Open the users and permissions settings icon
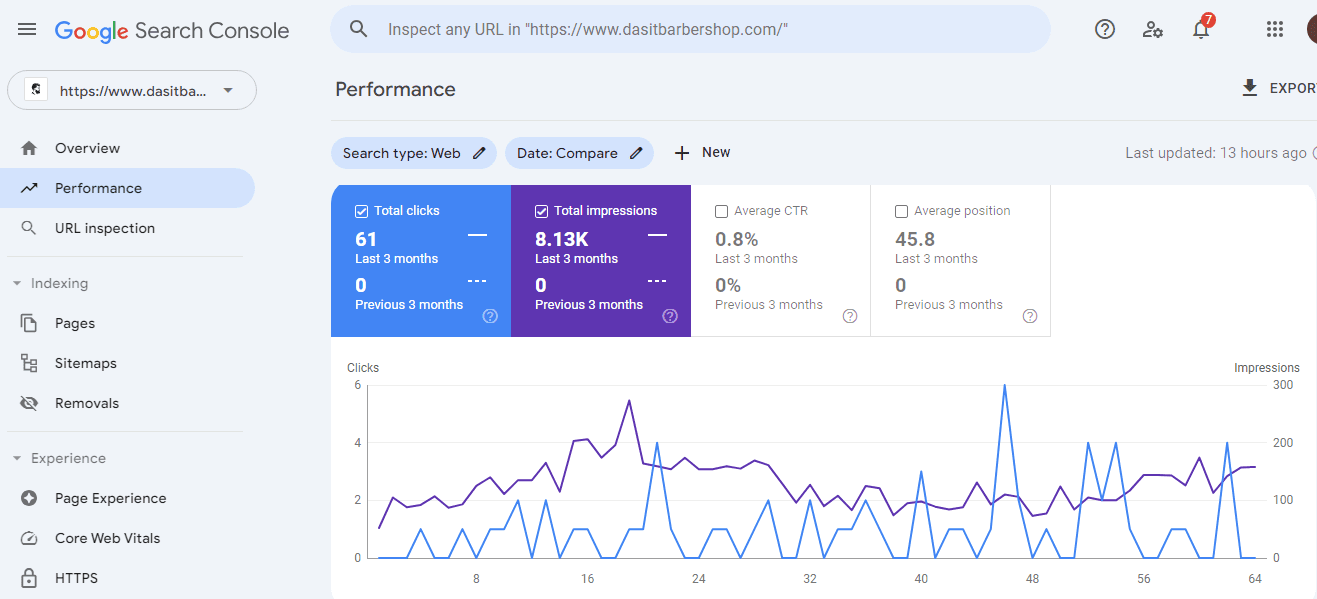 [x=1153, y=29]
